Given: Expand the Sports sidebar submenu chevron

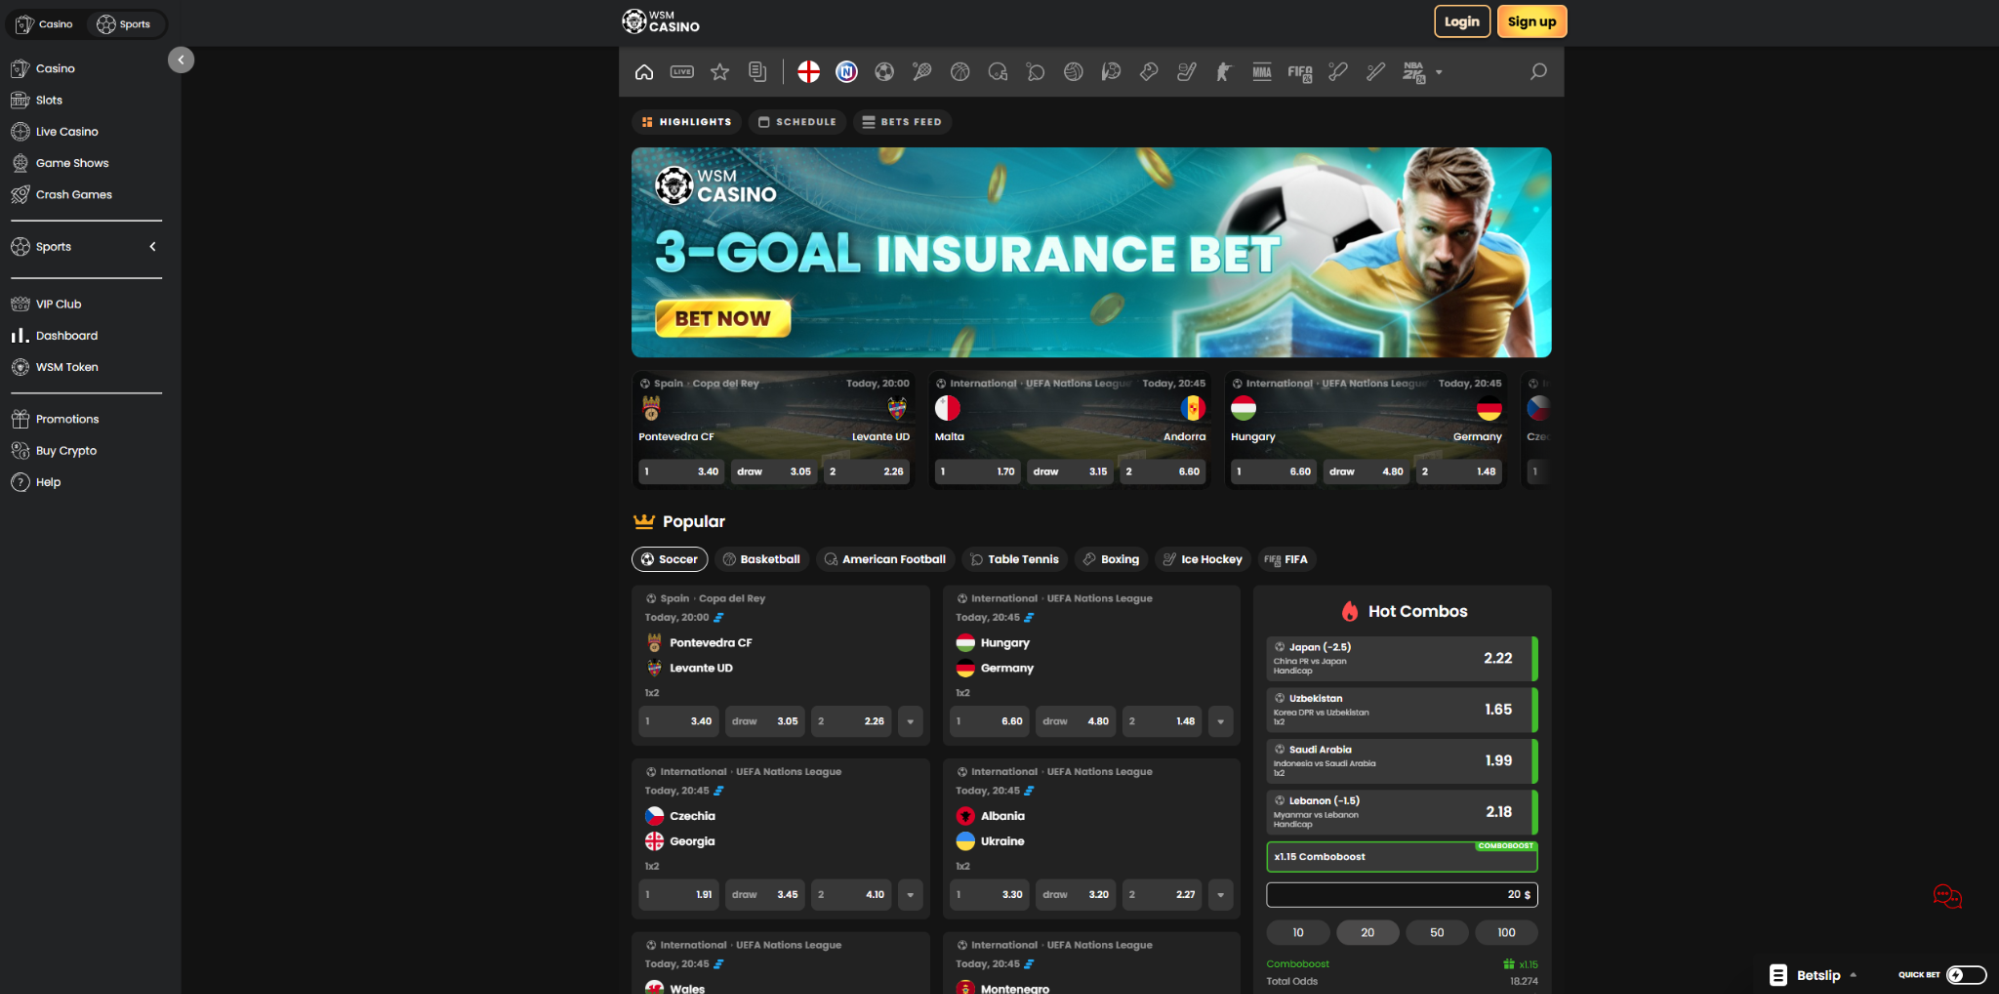Looking at the screenshot, I should 153,246.
